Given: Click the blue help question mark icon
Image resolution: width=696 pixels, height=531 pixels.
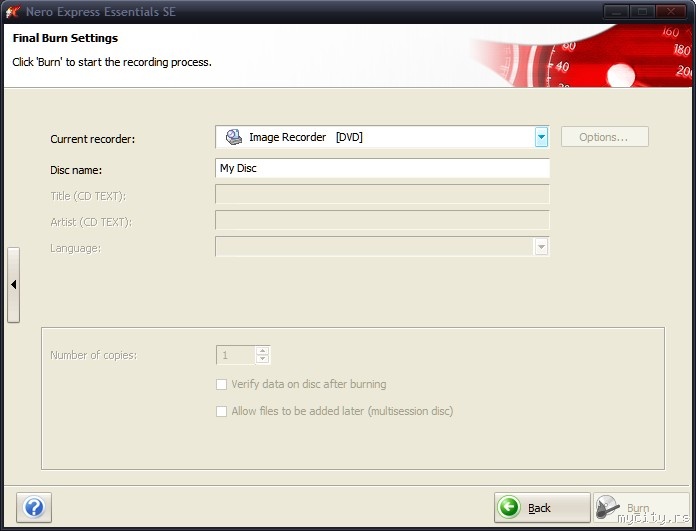Looking at the screenshot, I should click(x=34, y=507).
